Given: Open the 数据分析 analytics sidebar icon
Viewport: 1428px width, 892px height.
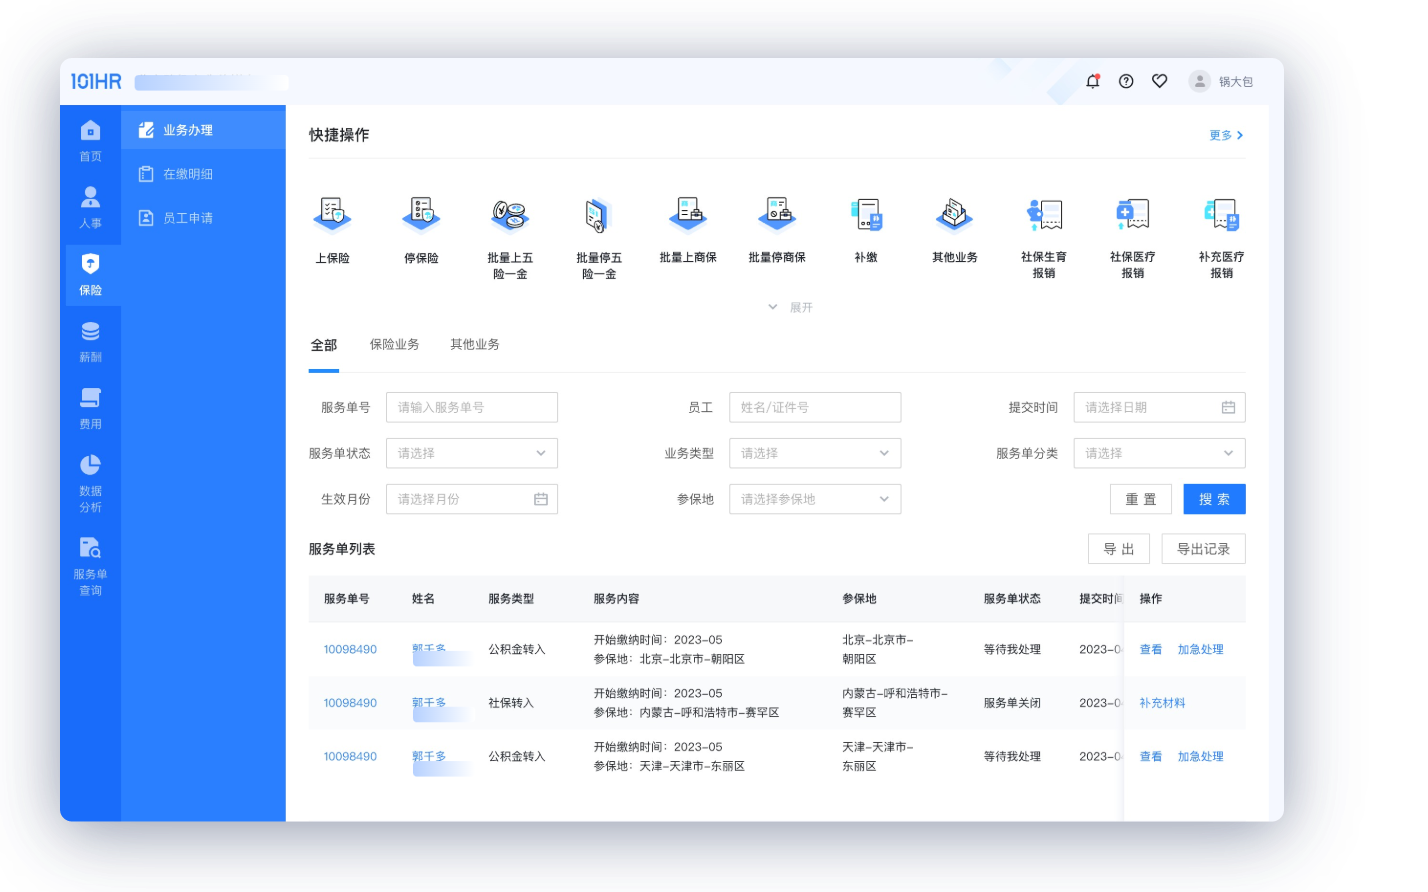Looking at the screenshot, I should (x=90, y=465).
